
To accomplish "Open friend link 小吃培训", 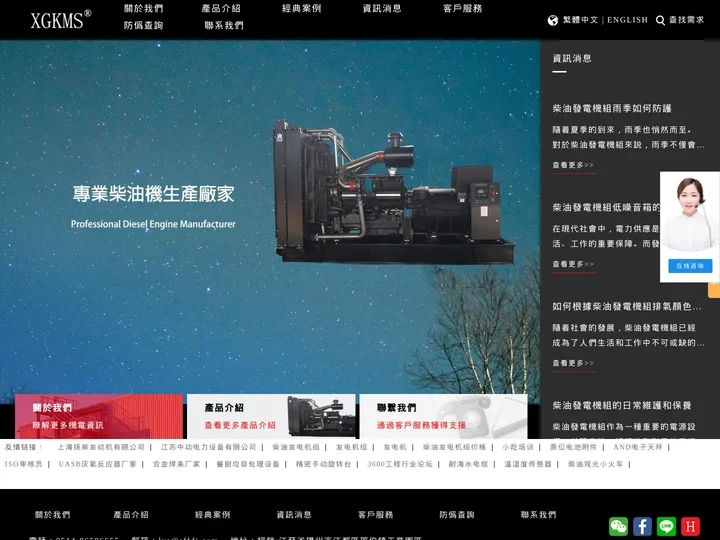I will click(x=518, y=447).
